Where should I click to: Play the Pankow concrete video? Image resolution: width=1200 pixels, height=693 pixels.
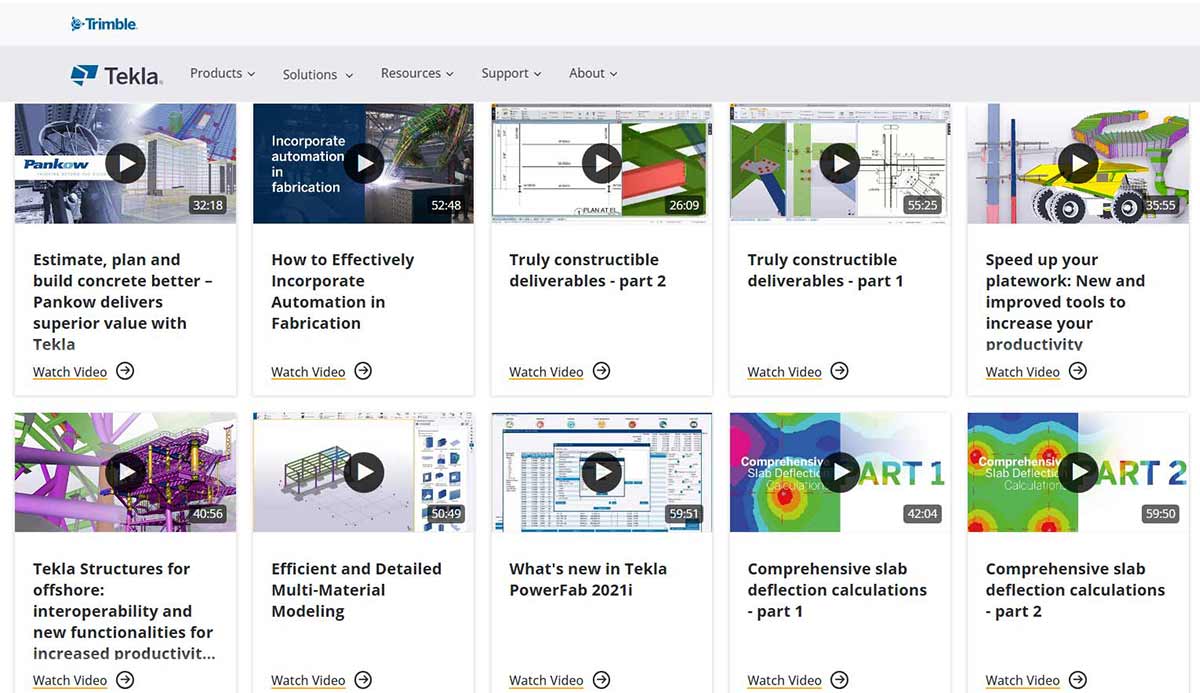pos(124,163)
